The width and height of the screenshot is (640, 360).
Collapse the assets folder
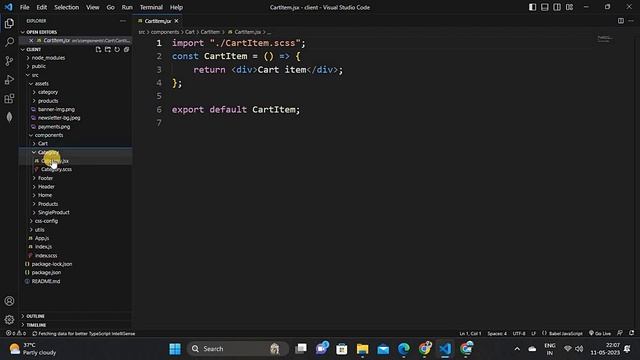(x=41, y=84)
